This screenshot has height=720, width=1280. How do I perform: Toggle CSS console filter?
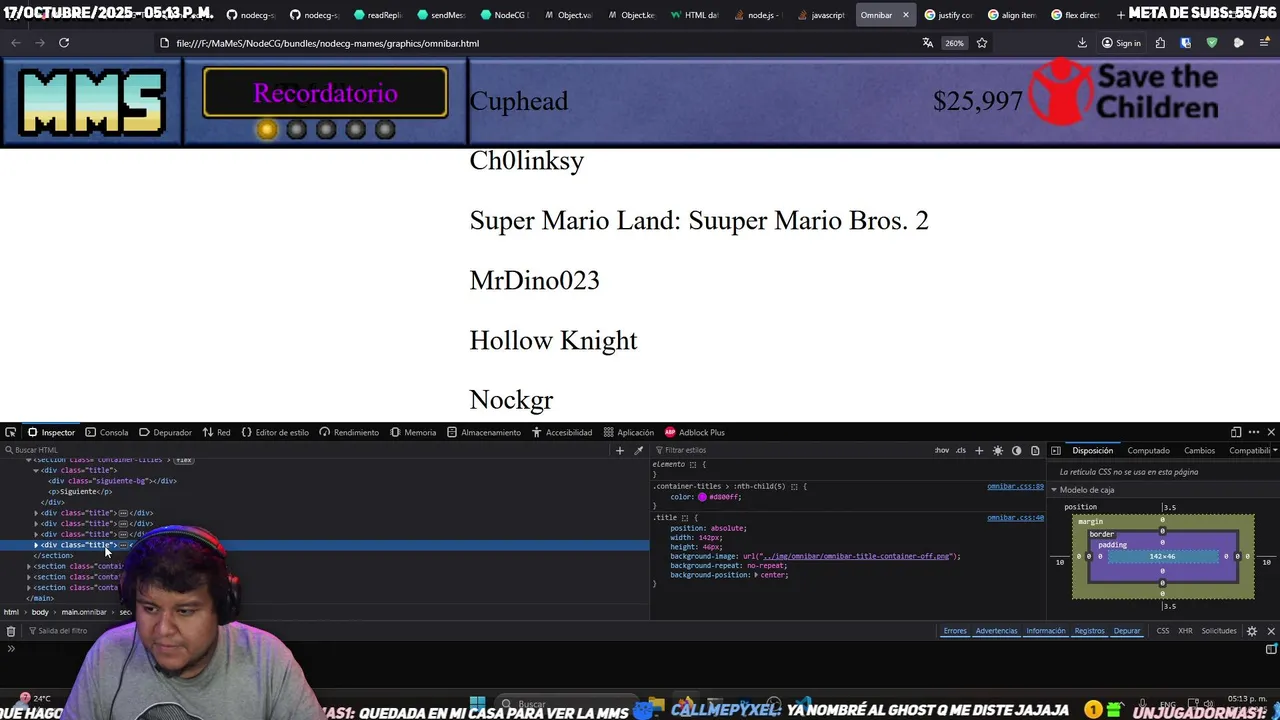1163,631
